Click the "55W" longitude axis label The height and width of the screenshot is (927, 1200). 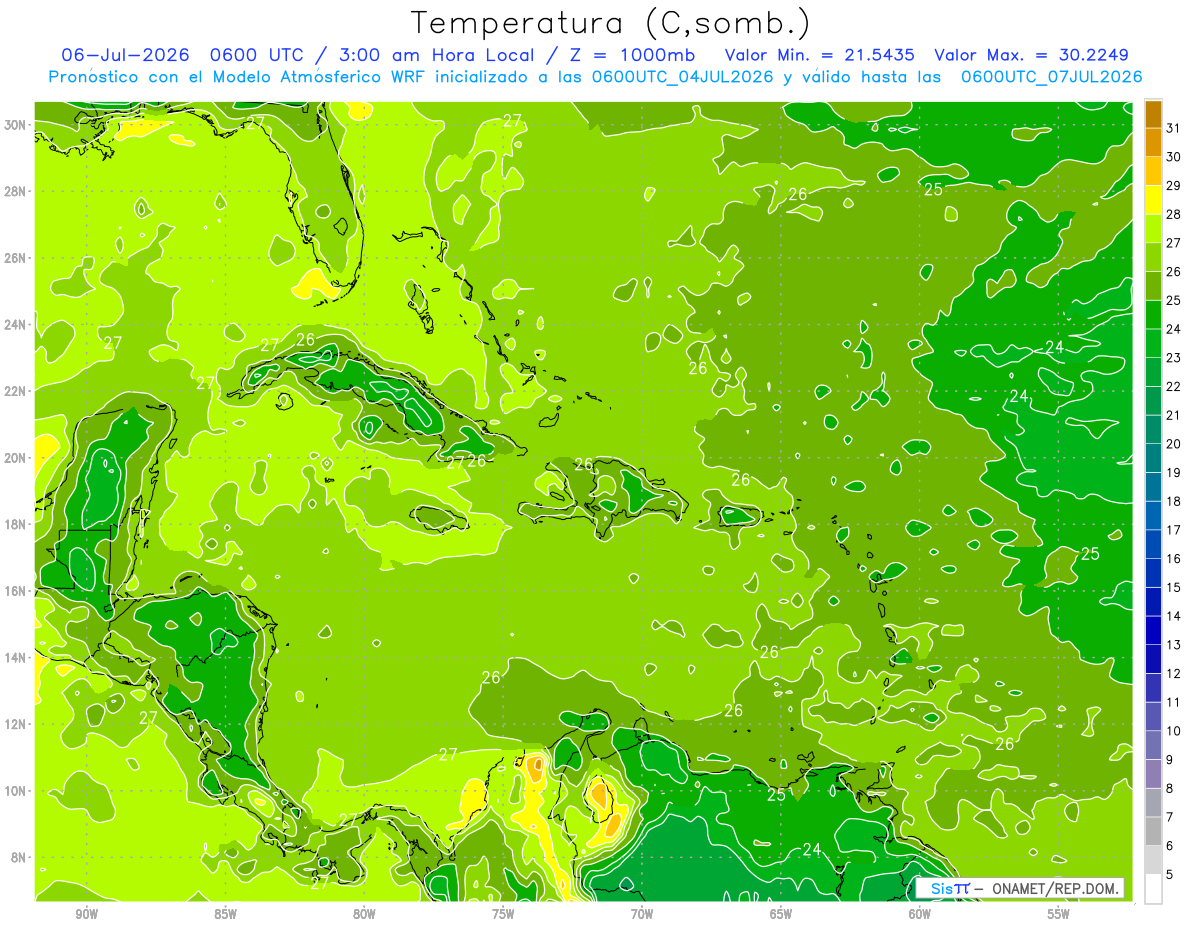click(x=1059, y=913)
